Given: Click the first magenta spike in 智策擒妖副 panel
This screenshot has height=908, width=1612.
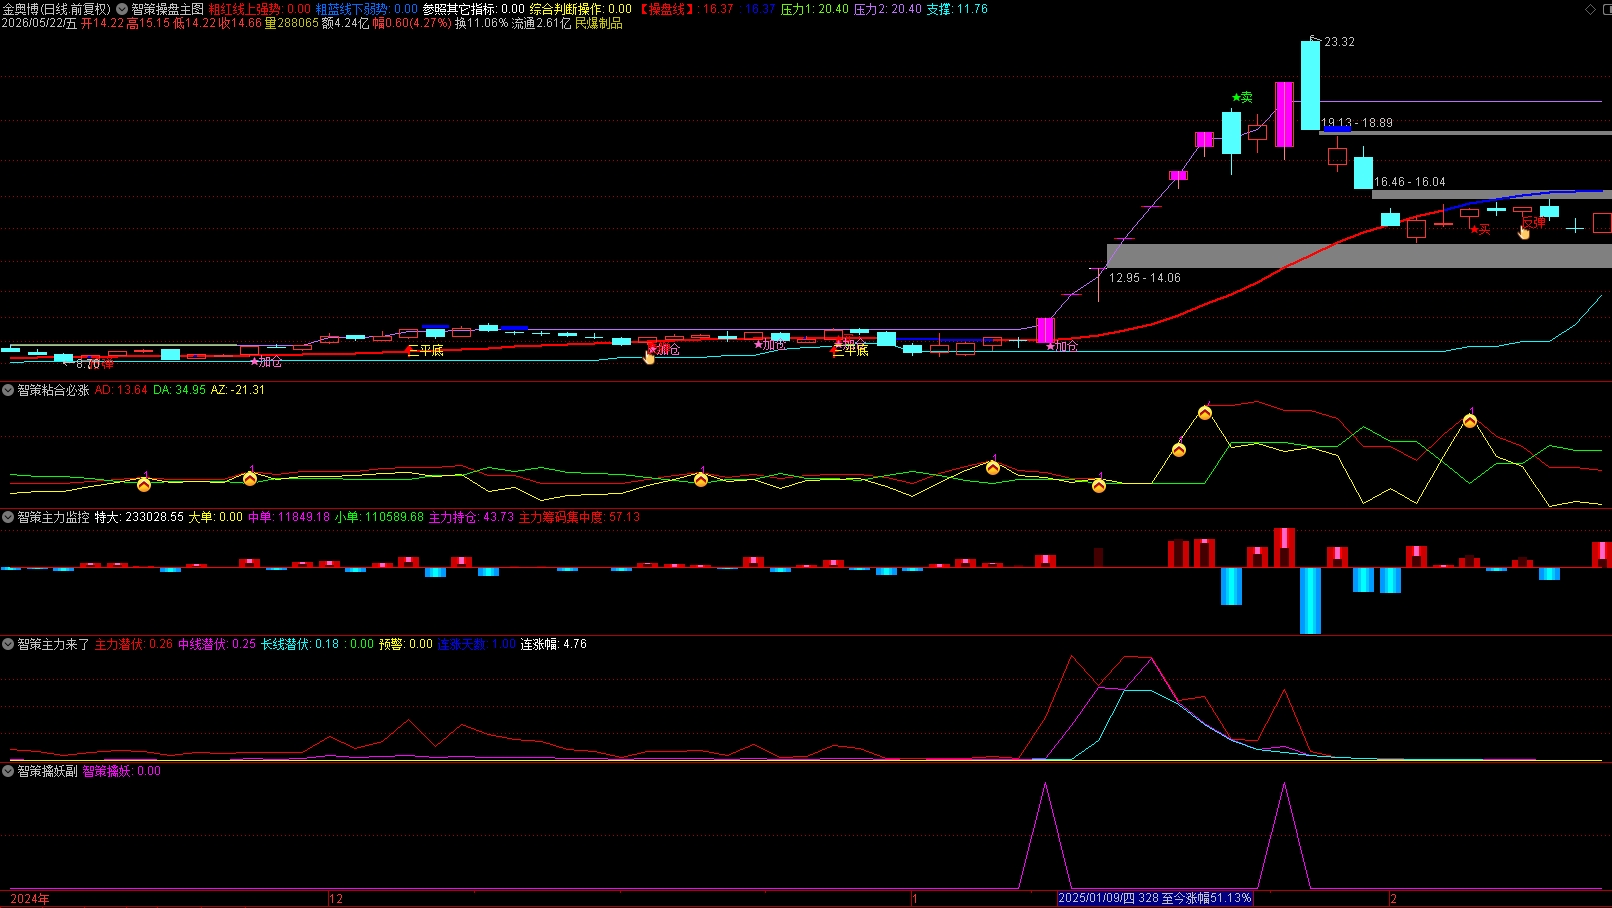Looking at the screenshot, I should click(1045, 835).
